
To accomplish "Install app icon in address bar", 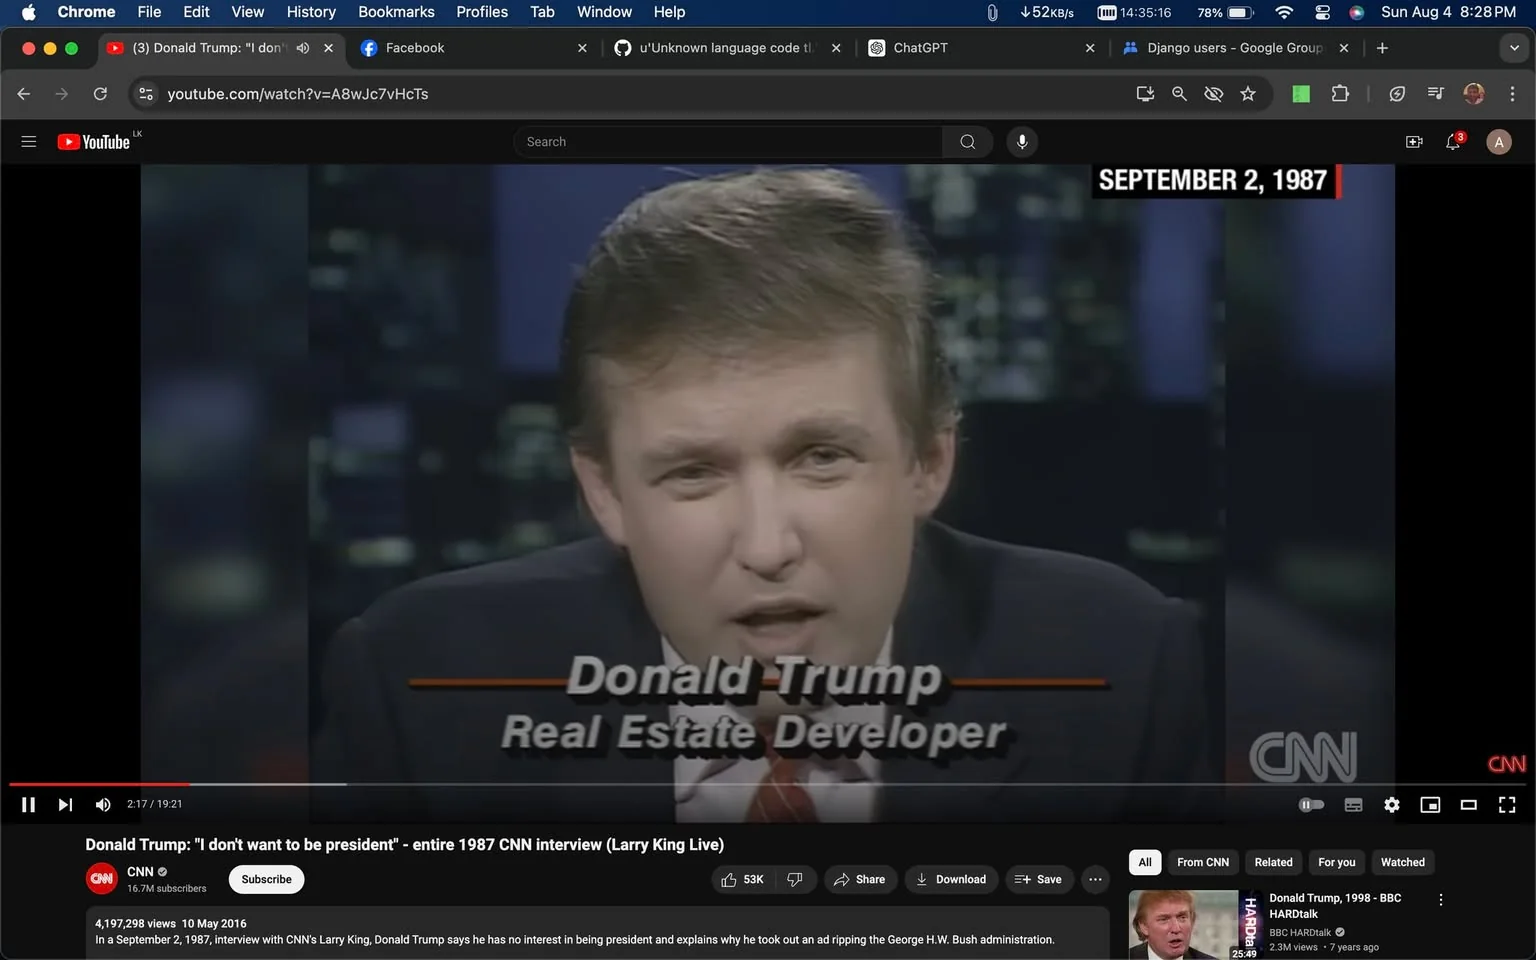I will 1145,94.
